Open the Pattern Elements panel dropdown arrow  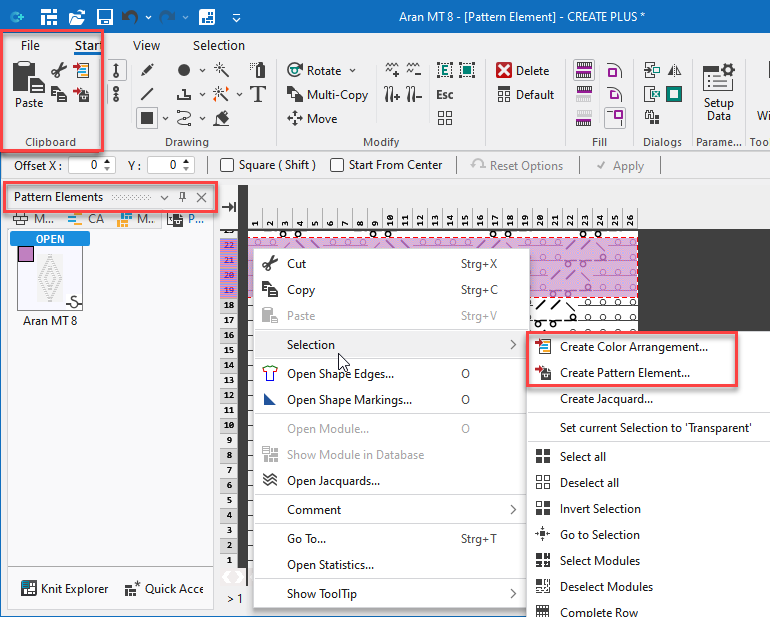165,197
